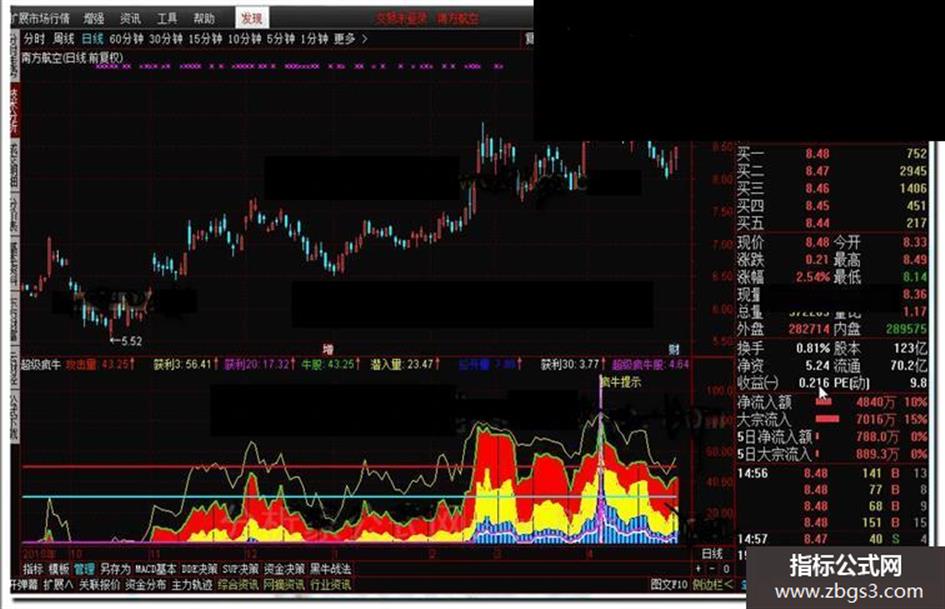Click the plus zoom-in chart icon
Image resolution: width=945 pixels, height=609 pixels.
click(699, 569)
